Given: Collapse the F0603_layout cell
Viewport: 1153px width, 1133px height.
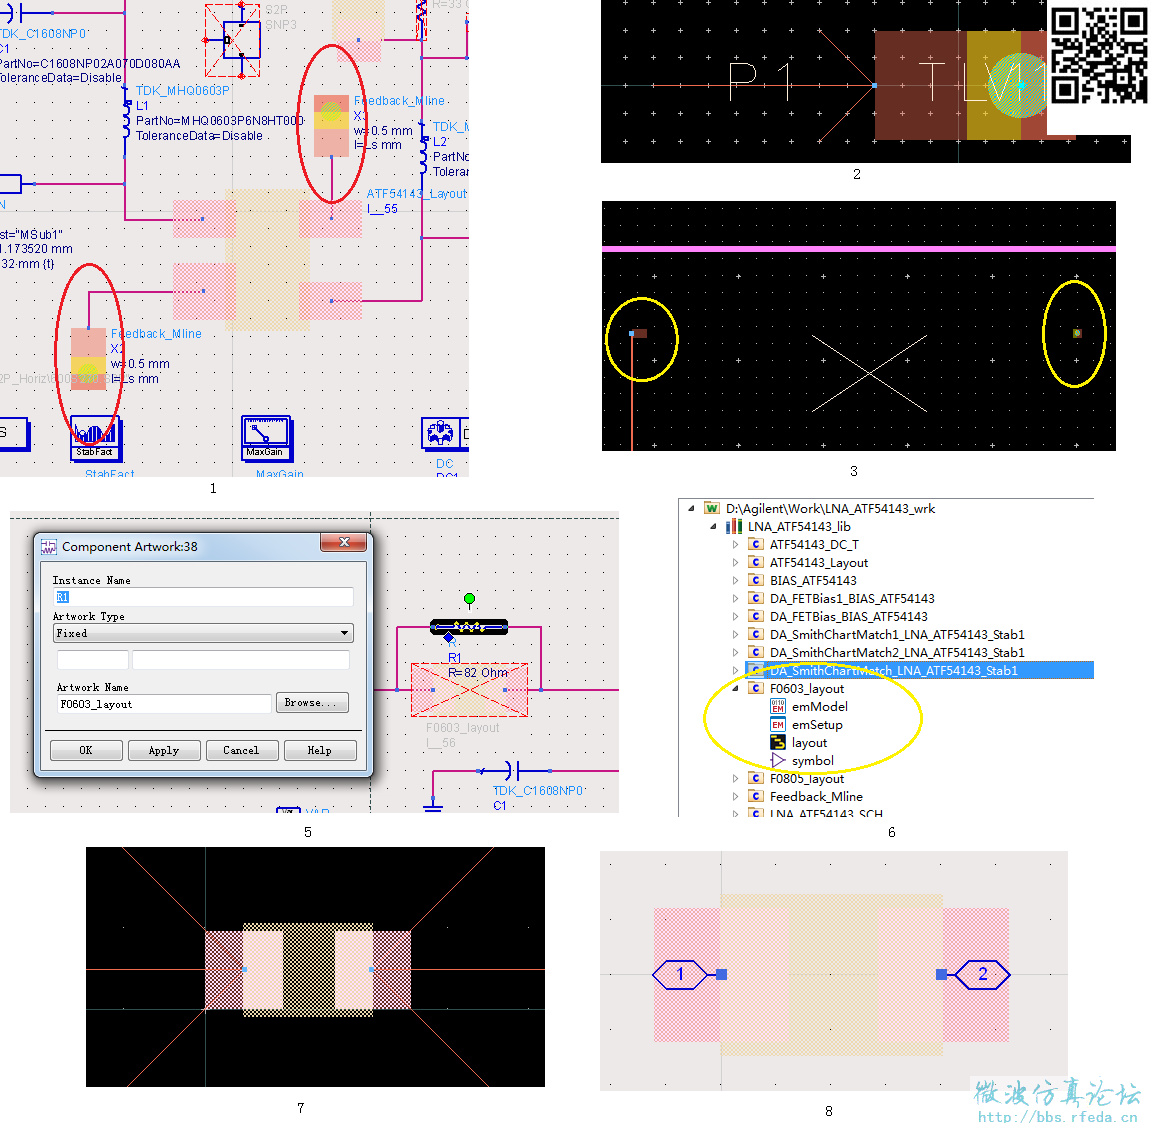Looking at the screenshot, I should click(x=735, y=689).
